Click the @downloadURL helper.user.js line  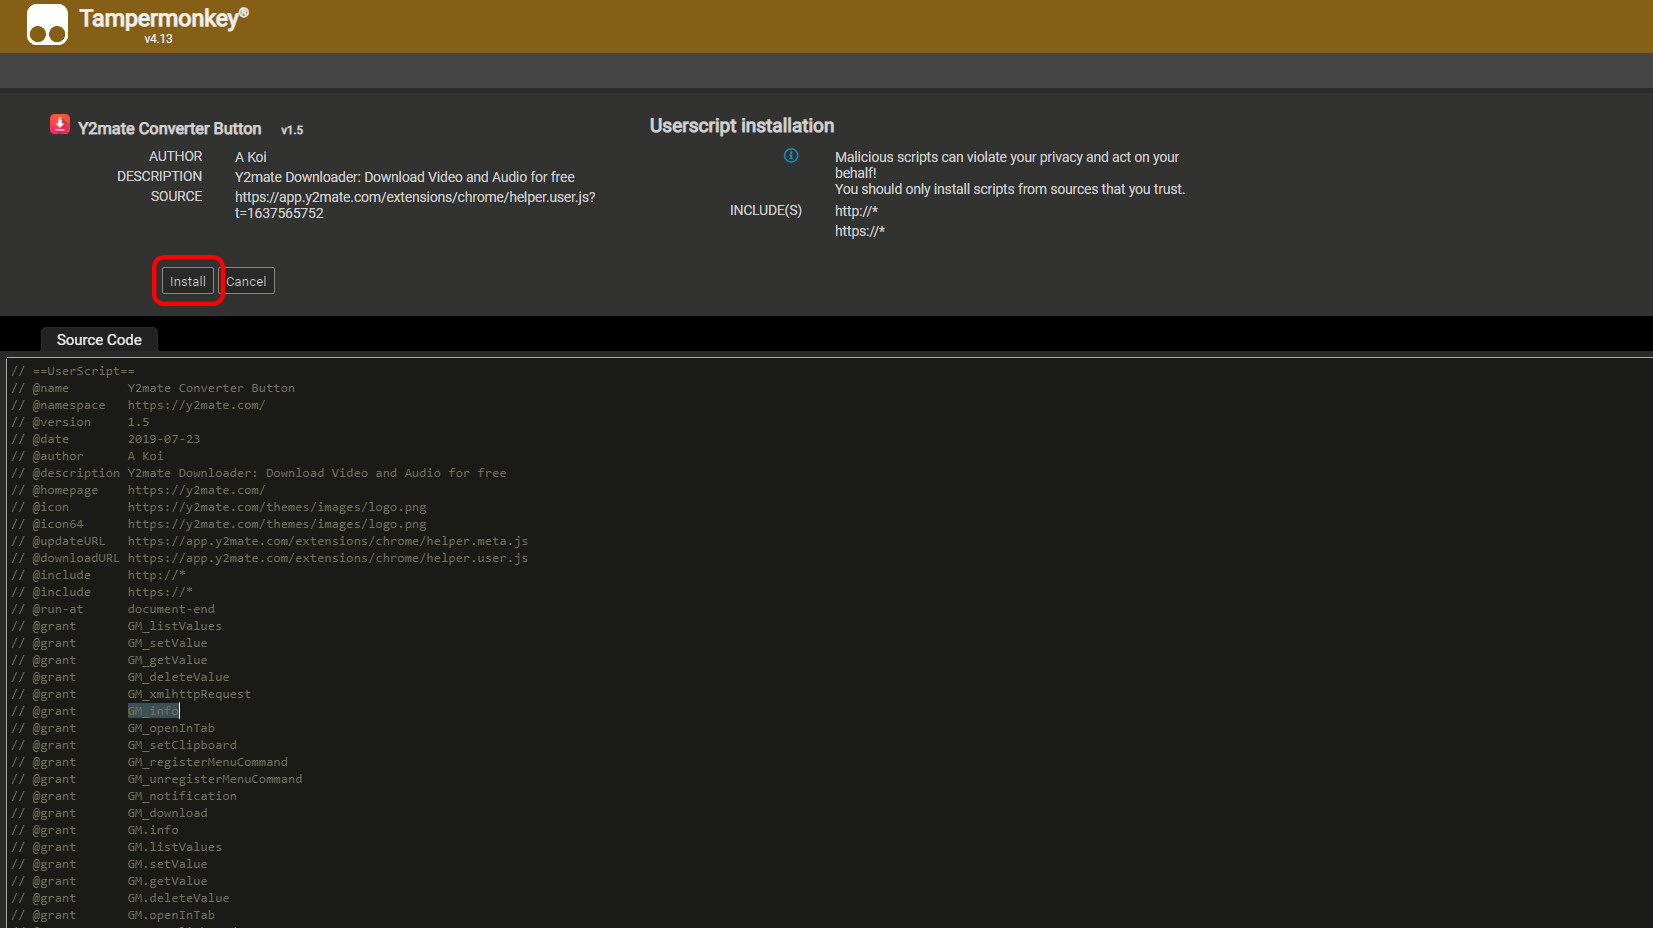pos(270,558)
